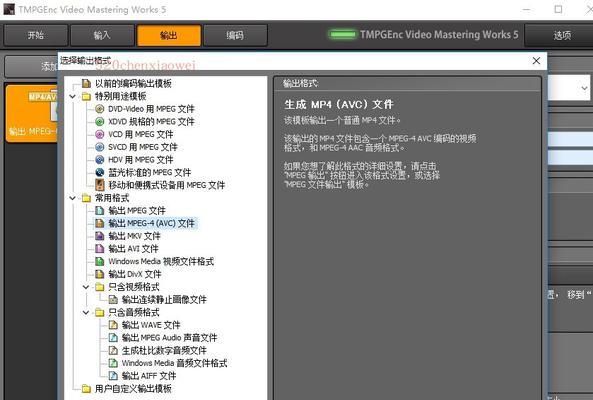Click the 只含视频格式 folder icon
The height and width of the screenshot is (400, 593).
point(99,287)
